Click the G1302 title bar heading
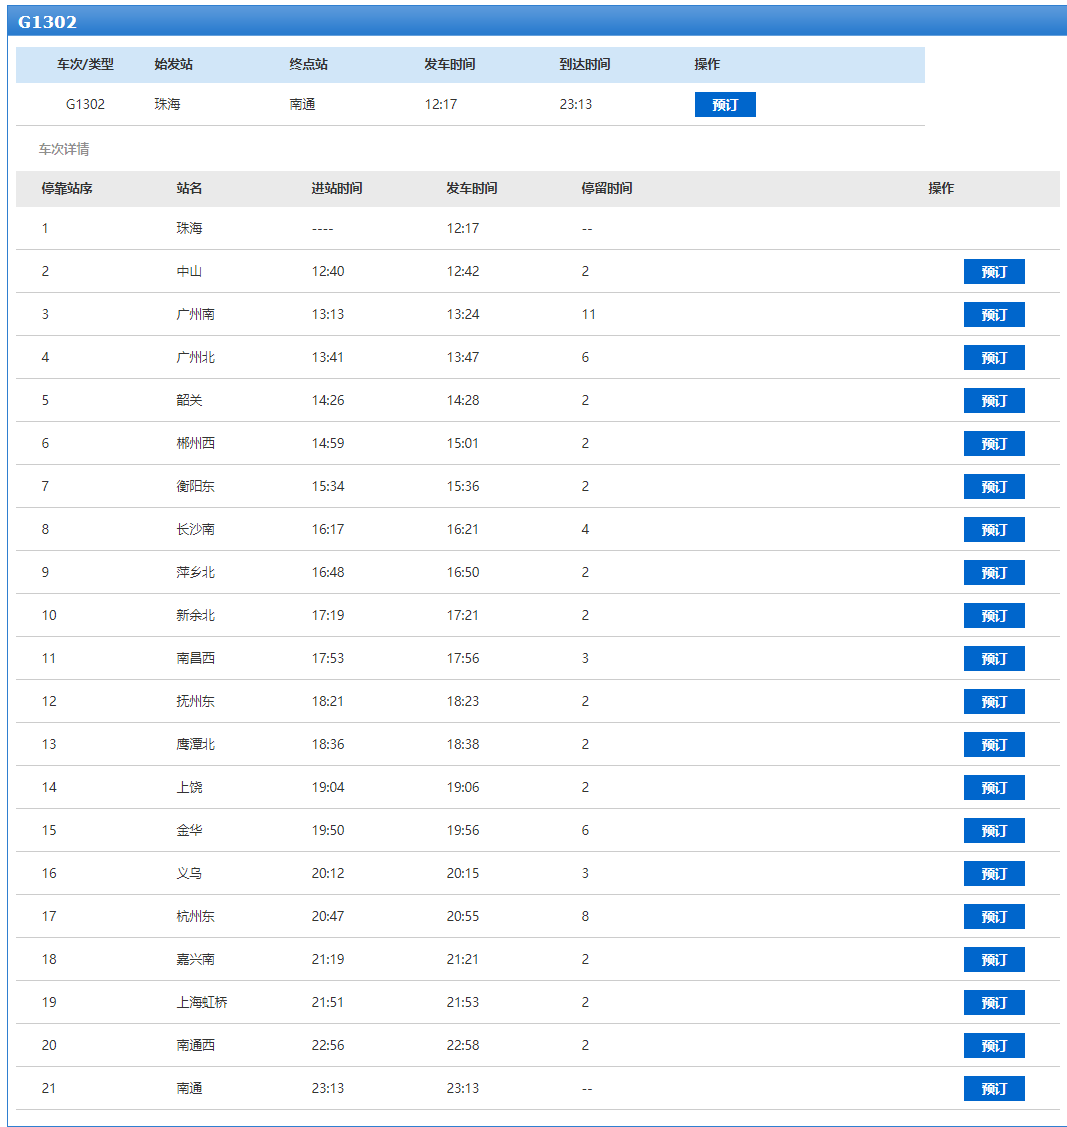Viewport: 1067px width, 1127px height. coord(47,22)
